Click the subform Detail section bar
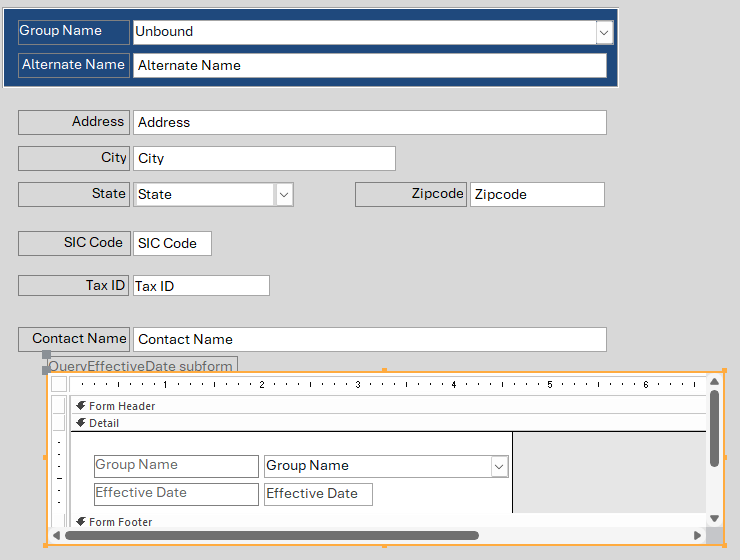 click(388, 423)
